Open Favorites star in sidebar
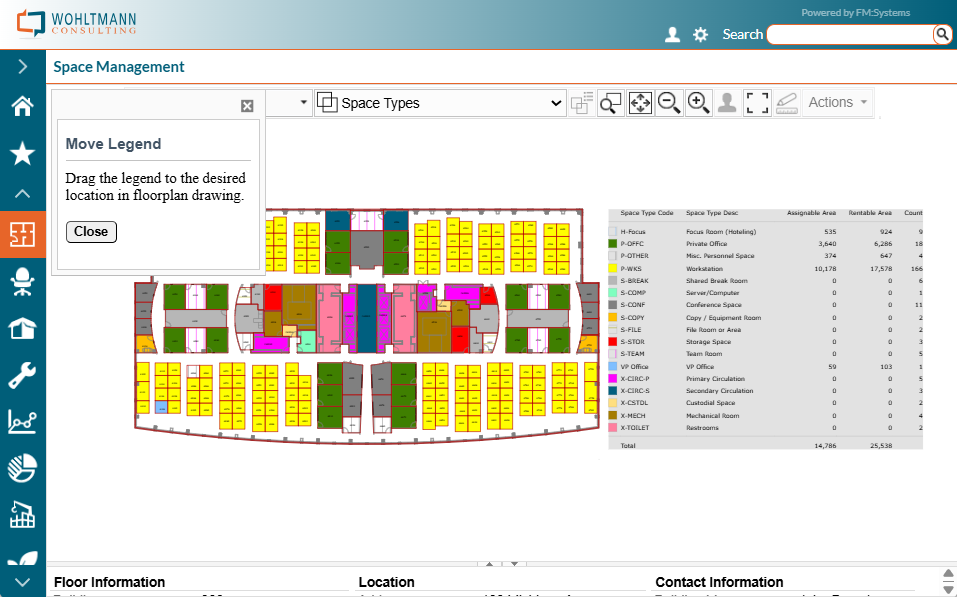Viewport: 957px width, 597px height. pyautogui.click(x=22, y=153)
